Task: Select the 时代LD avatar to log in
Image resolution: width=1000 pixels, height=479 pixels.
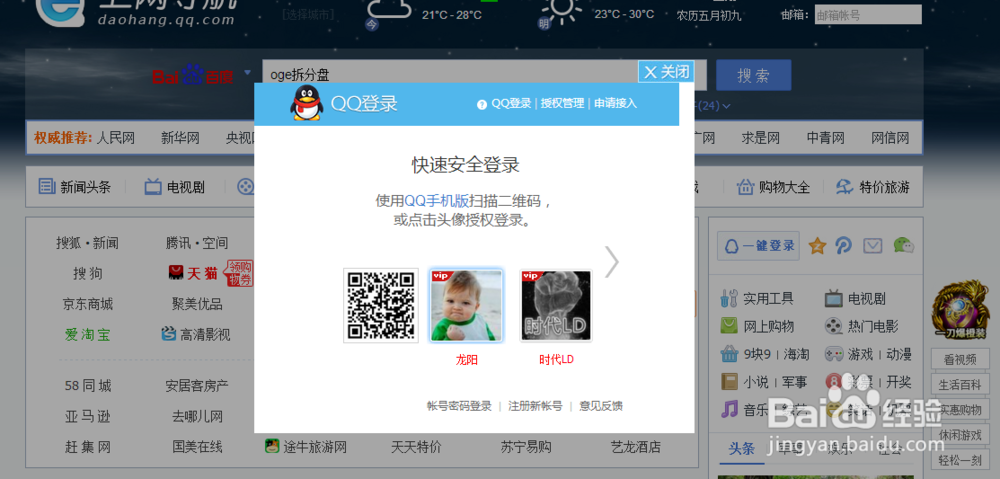Action: pyautogui.click(x=556, y=306)
